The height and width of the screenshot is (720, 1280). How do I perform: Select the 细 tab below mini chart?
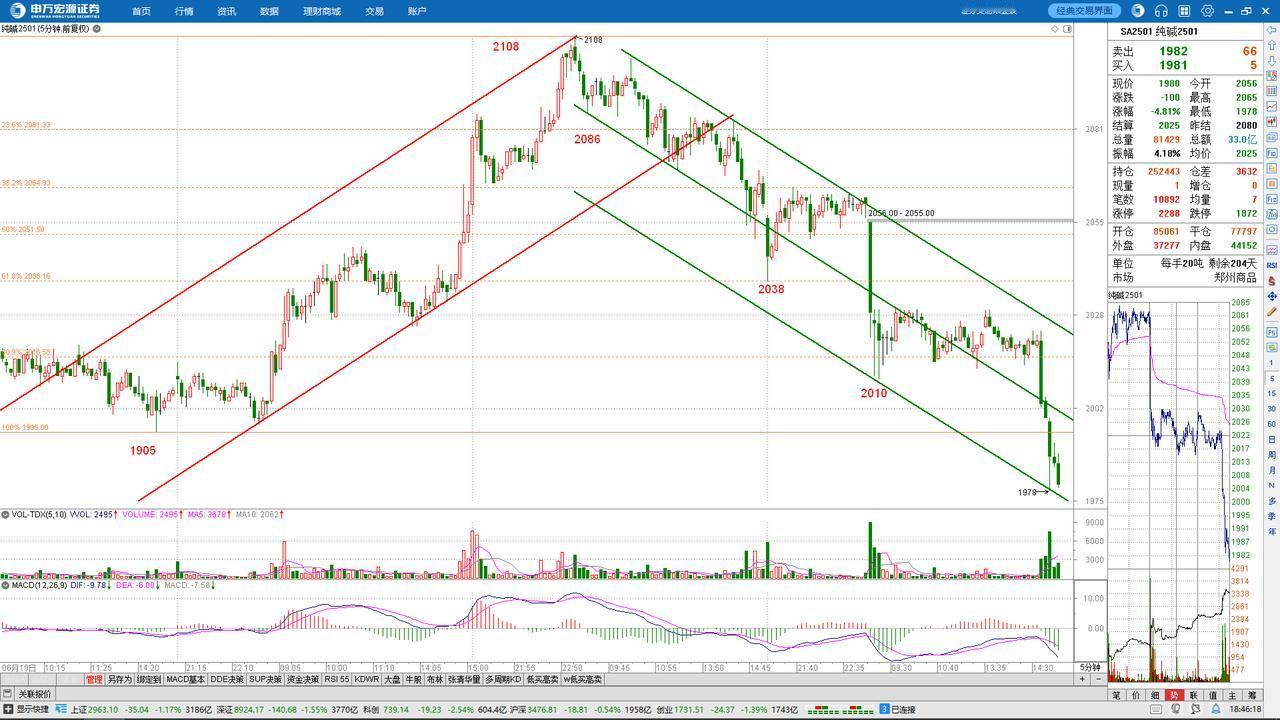pos(1155,695)
